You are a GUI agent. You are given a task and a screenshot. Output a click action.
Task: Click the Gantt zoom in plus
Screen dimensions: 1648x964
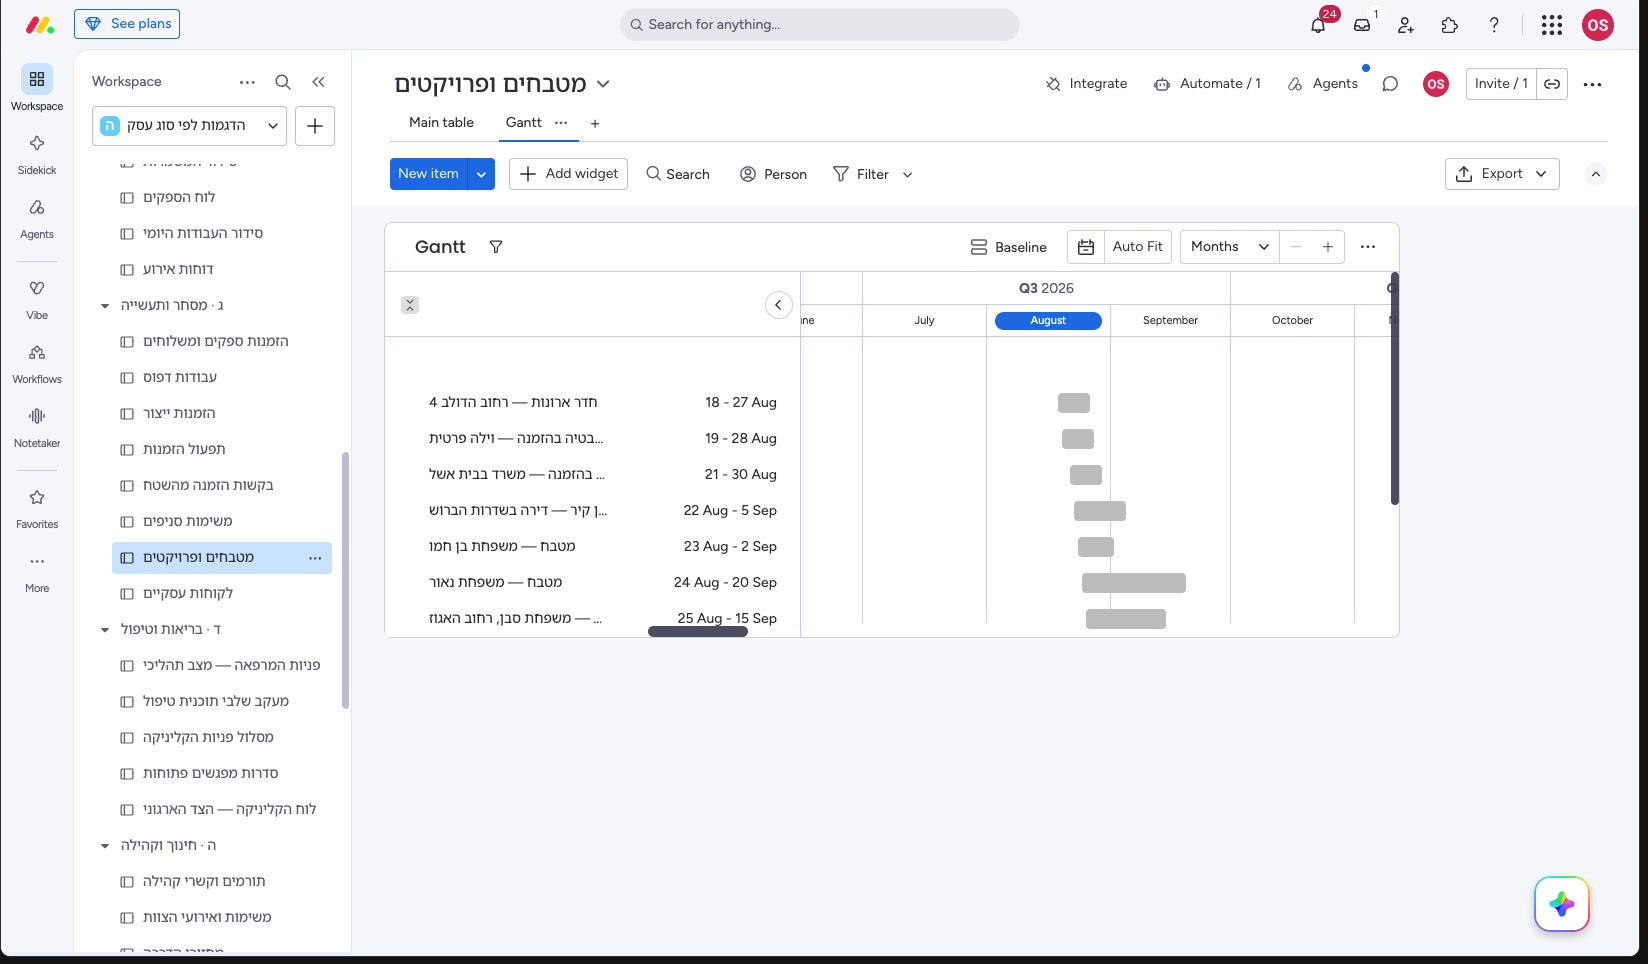coord(1328,247)
